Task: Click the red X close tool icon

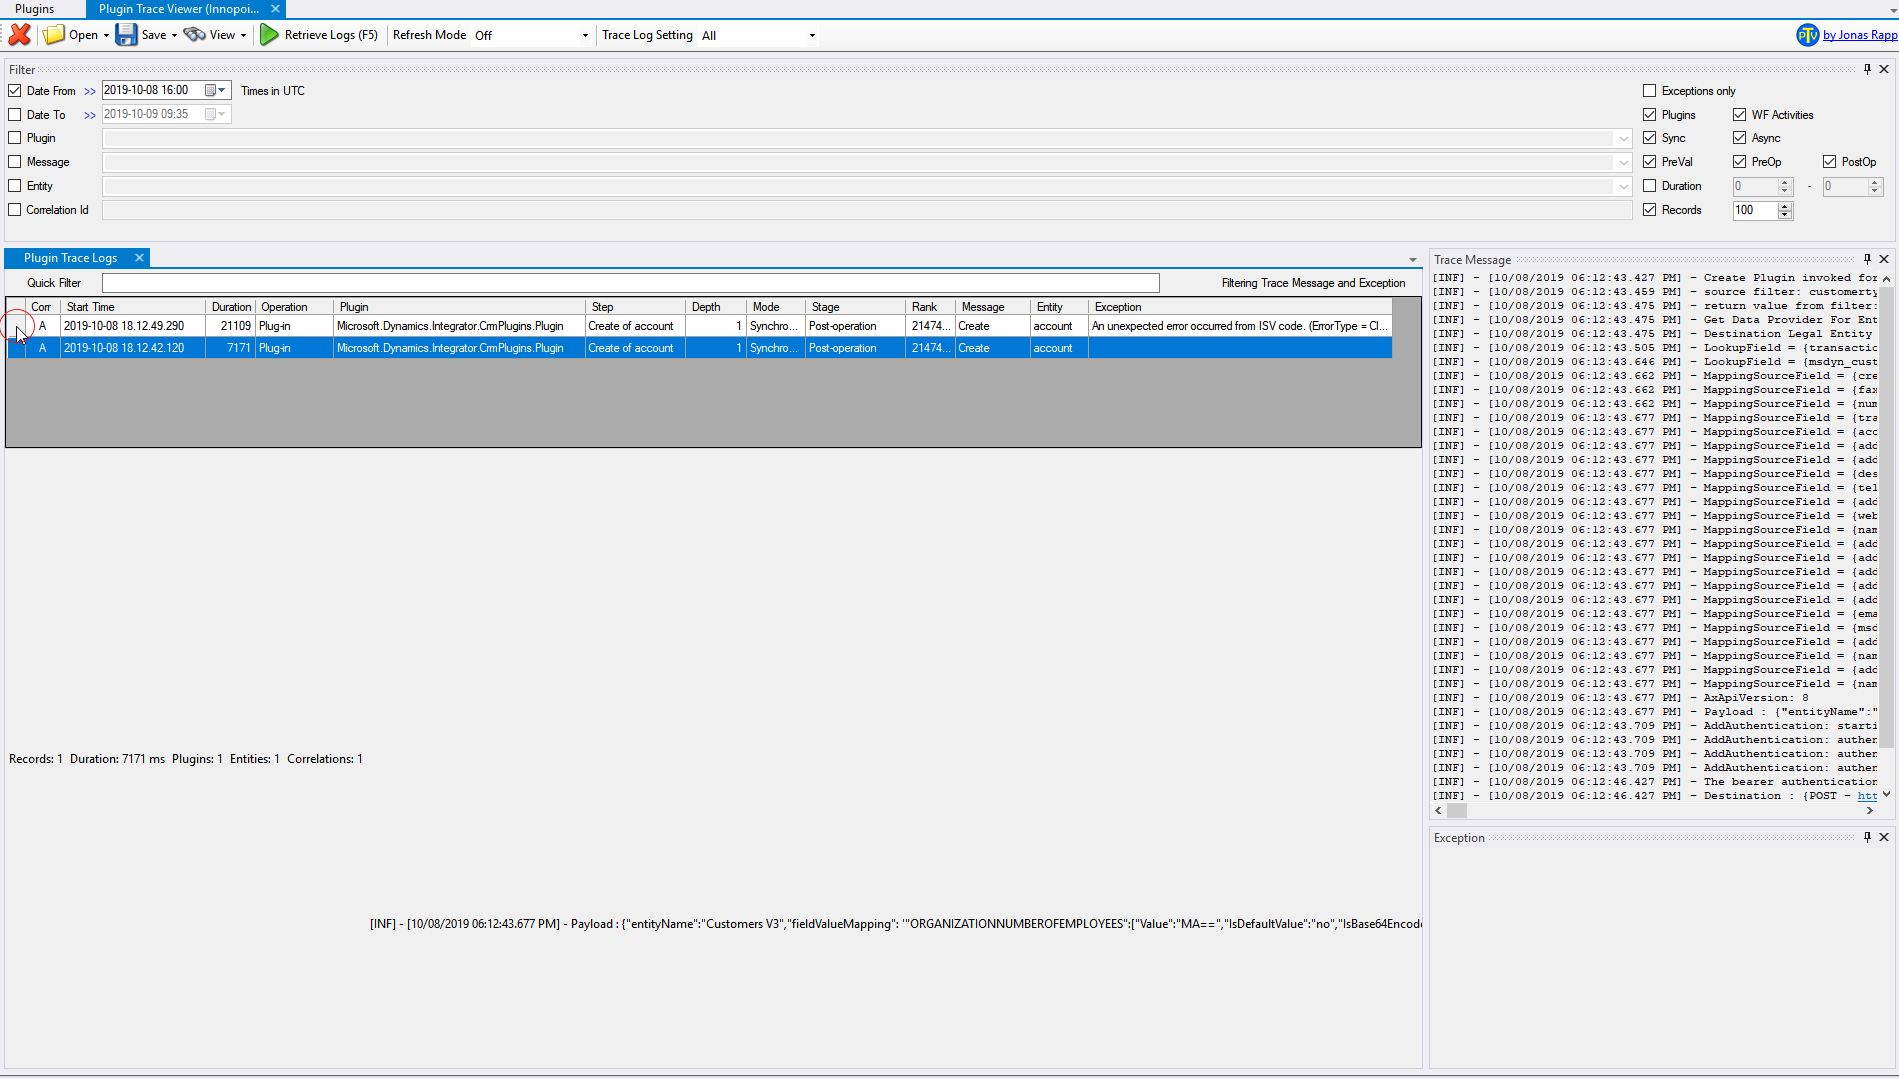Action: (x=18, y=34)
